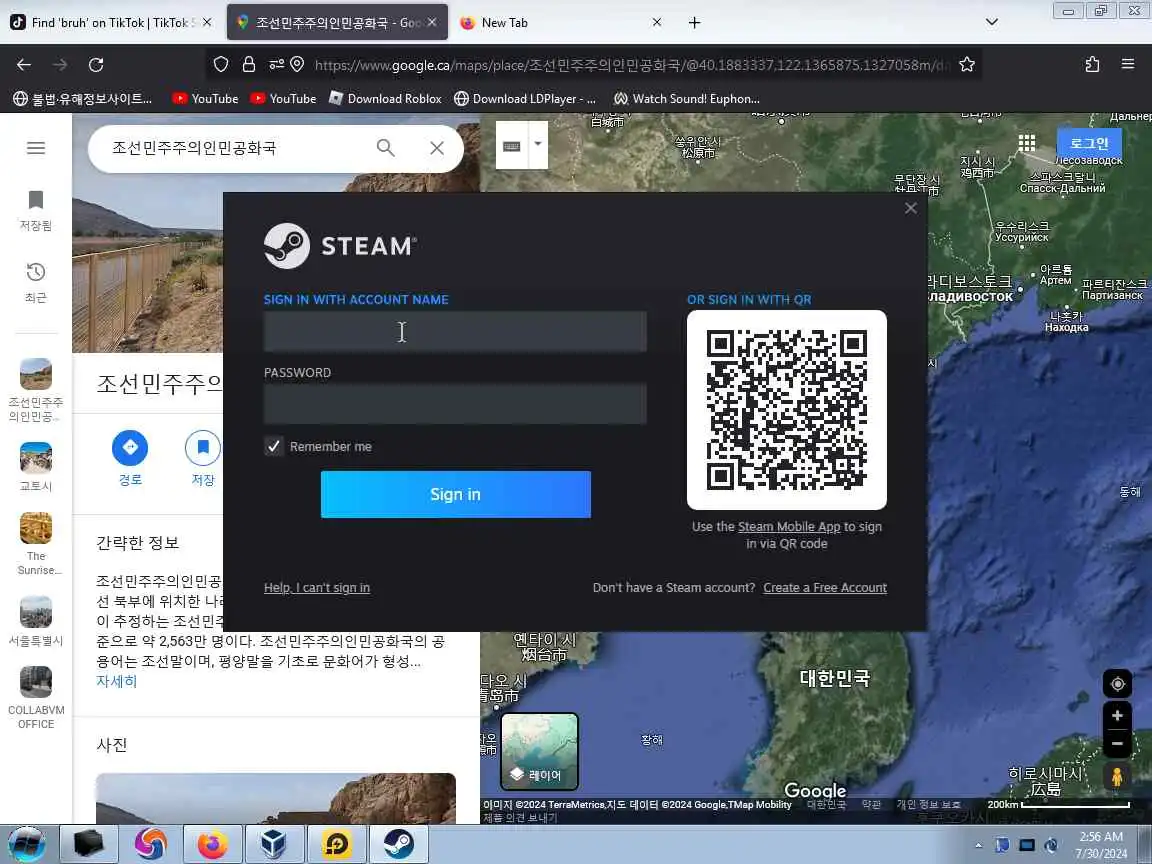Image resolution: width=1152 pixels, height=864 pixels.
Task: Open Download Roblox bookmark
Action: [x=385, y=98]
